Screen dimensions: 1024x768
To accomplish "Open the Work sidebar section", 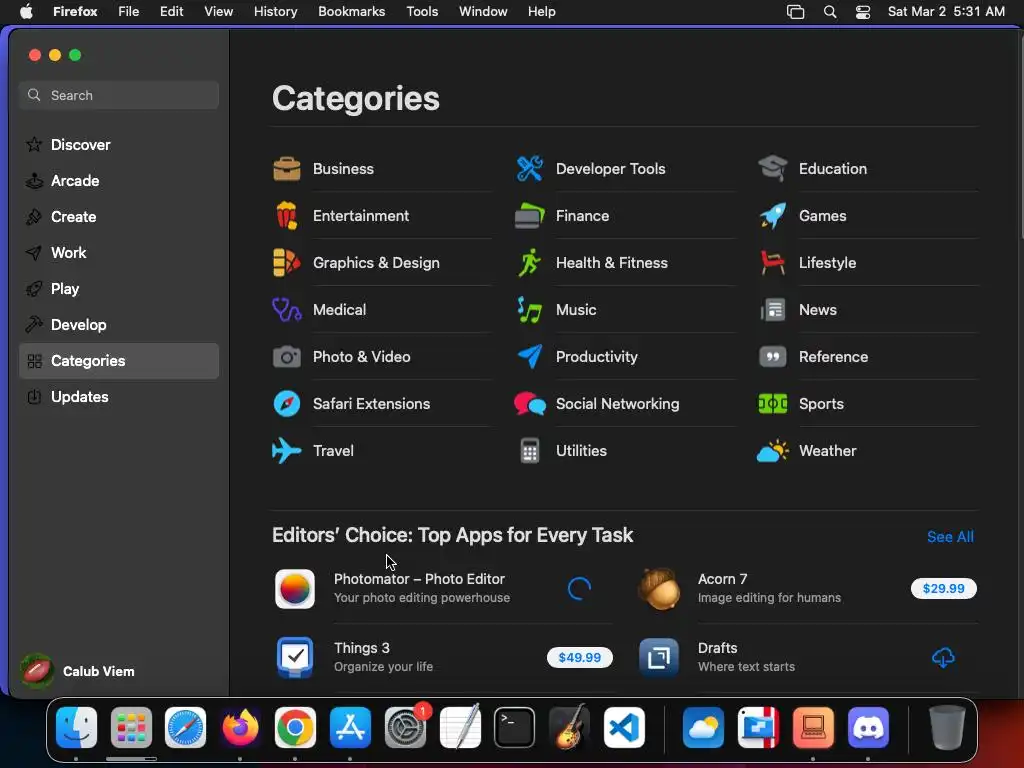I will (x=119, y=253).
